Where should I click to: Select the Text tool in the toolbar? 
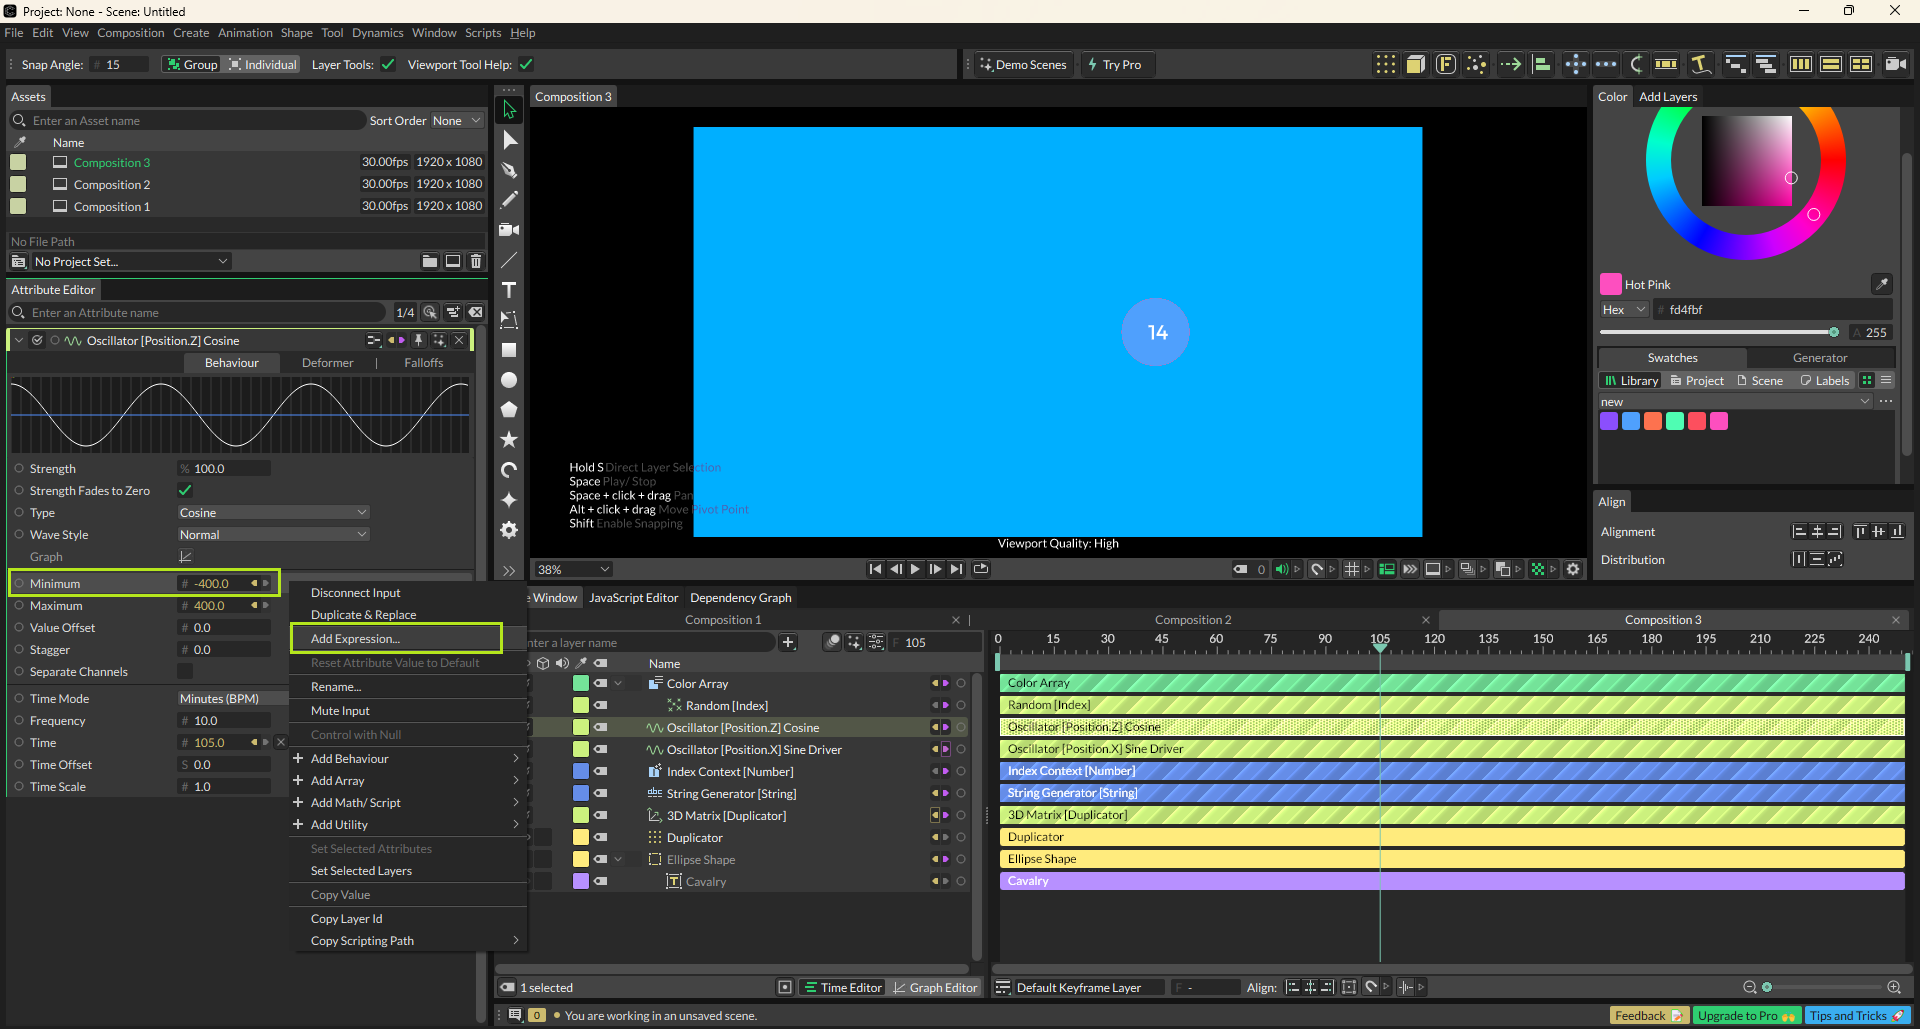point(509,290)
